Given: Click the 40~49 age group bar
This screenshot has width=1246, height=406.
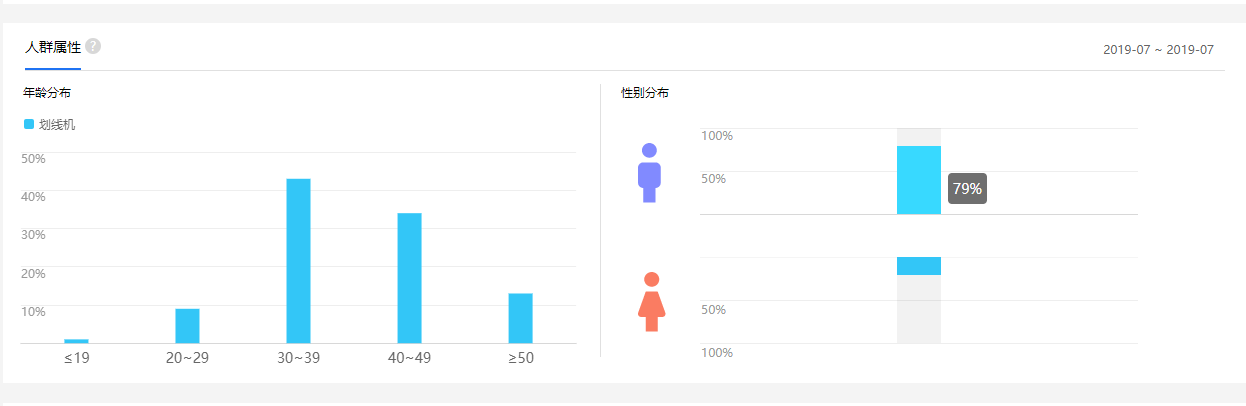Looking at the screenshot, I should click(409, 278).
